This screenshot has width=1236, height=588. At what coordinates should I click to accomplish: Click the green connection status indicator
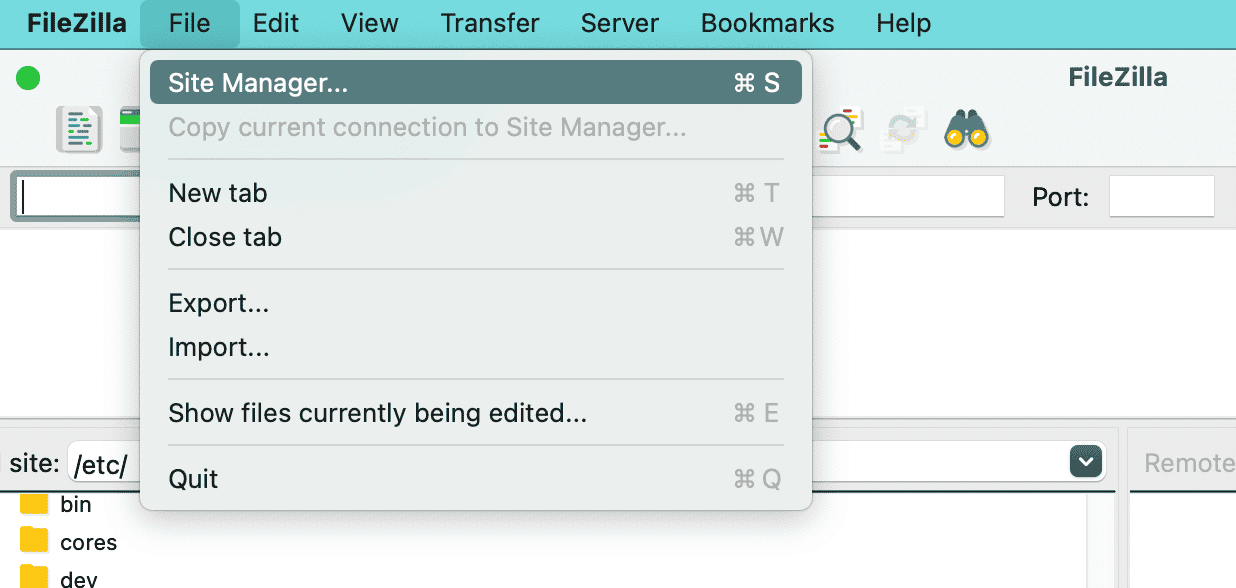(x=28, y=77)
